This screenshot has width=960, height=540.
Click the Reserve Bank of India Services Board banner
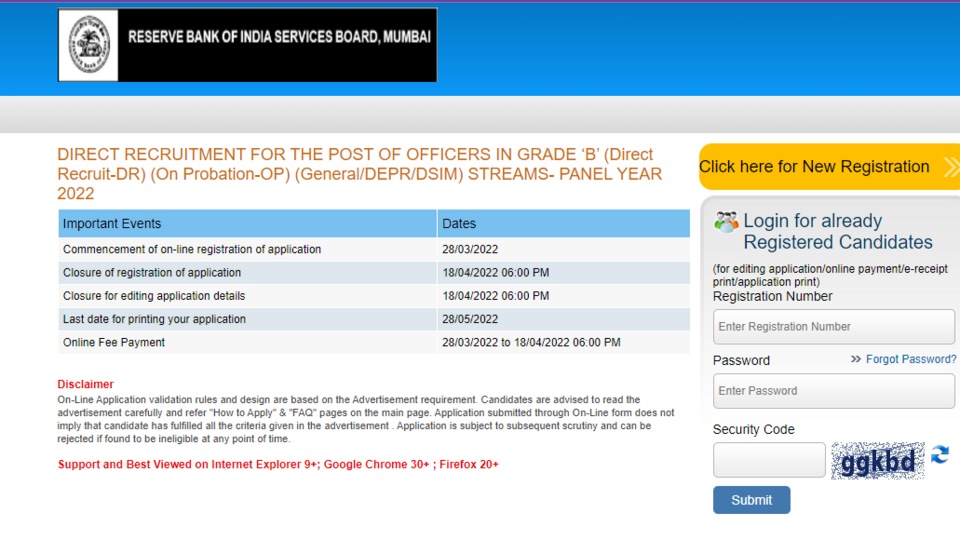pyautogui.click(x=247, y=45)
